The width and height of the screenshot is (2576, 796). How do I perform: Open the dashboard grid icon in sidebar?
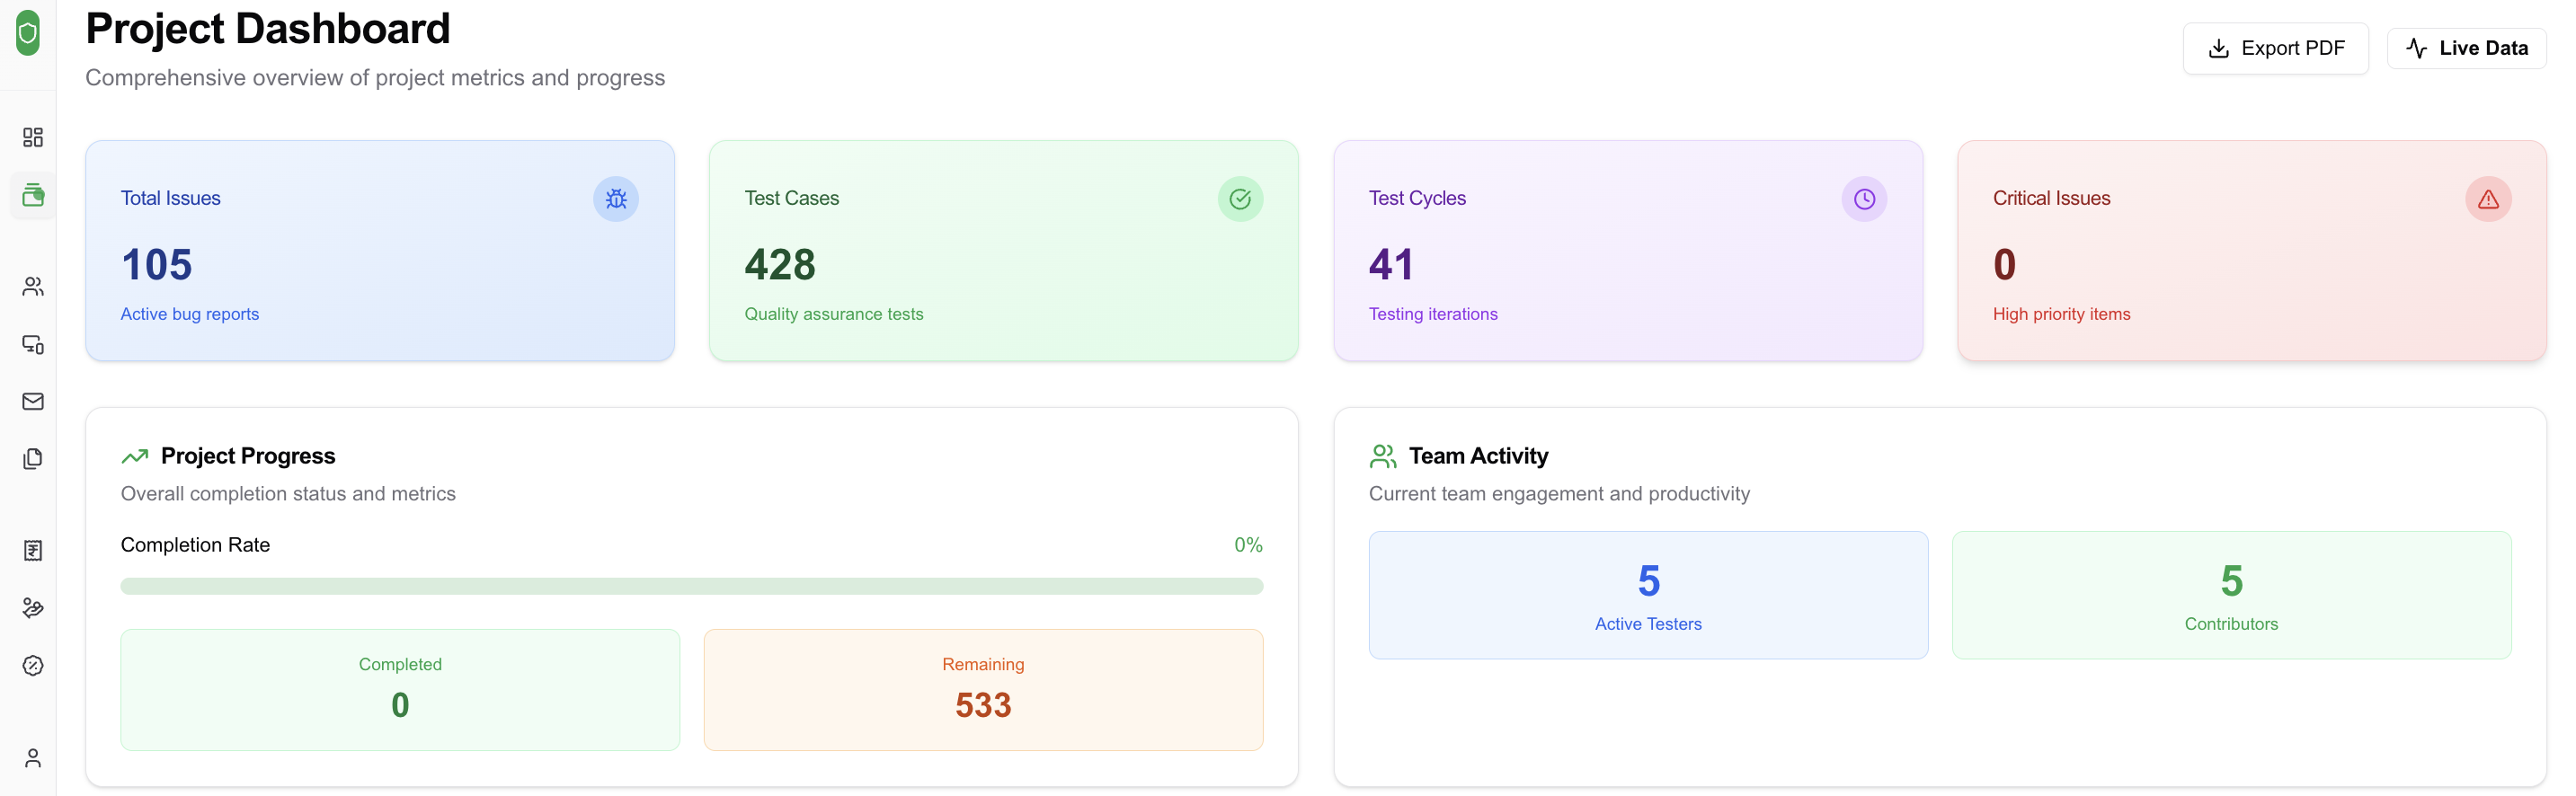[33, 137]
